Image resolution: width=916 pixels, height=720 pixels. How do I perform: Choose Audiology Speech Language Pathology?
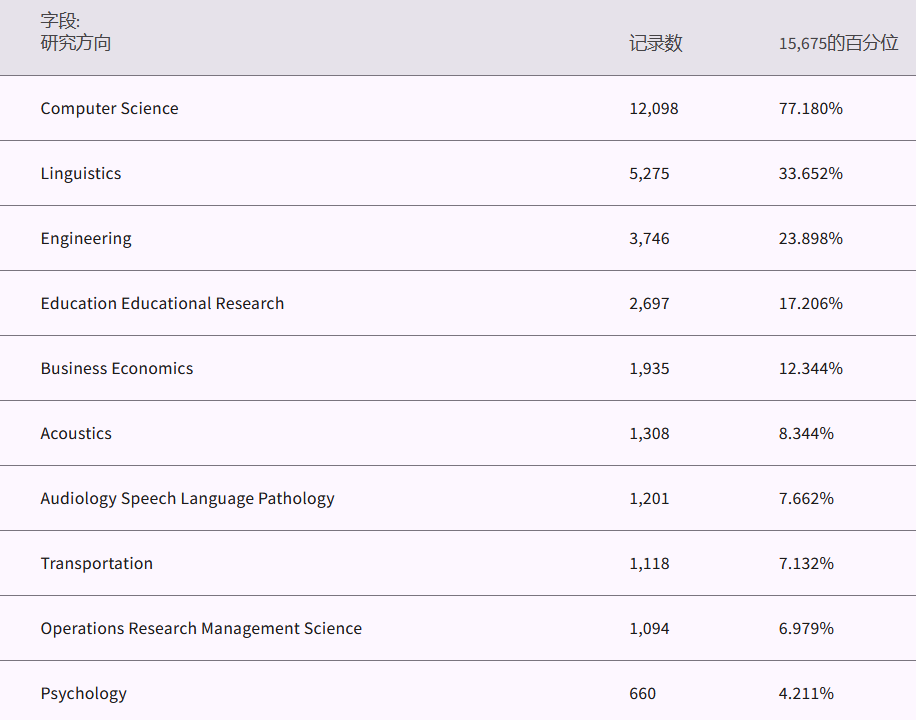click(187, 498)
